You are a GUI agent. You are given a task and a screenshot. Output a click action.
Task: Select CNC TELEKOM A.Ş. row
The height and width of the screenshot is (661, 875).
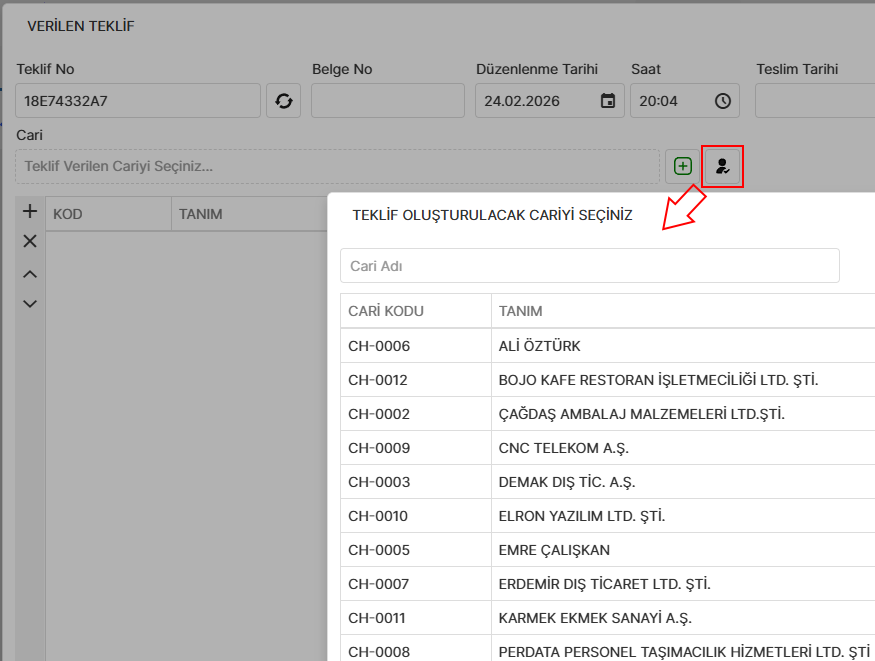(x=563, y=448)
